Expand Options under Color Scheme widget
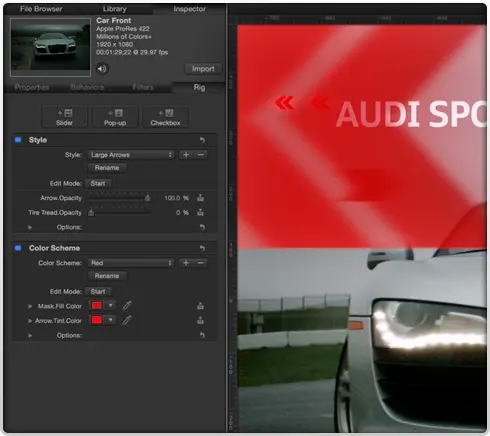 pos(30,335)
